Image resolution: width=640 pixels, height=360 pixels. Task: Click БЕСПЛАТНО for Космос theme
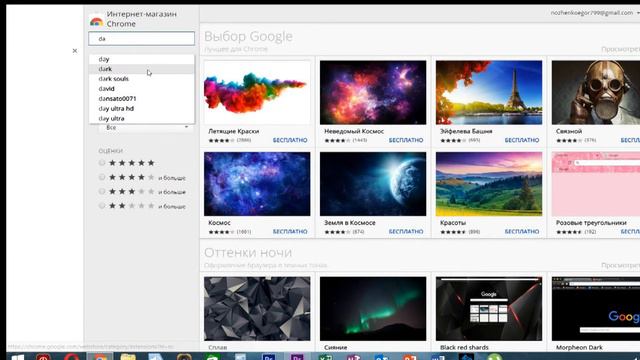[290, 231]
